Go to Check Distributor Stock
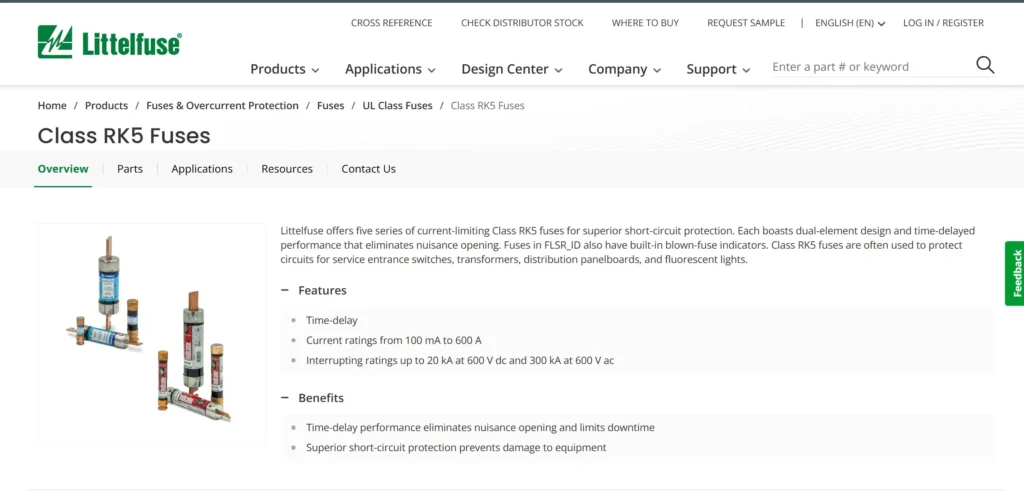This screenshot has width=1024, height=492. pos(522,23)
